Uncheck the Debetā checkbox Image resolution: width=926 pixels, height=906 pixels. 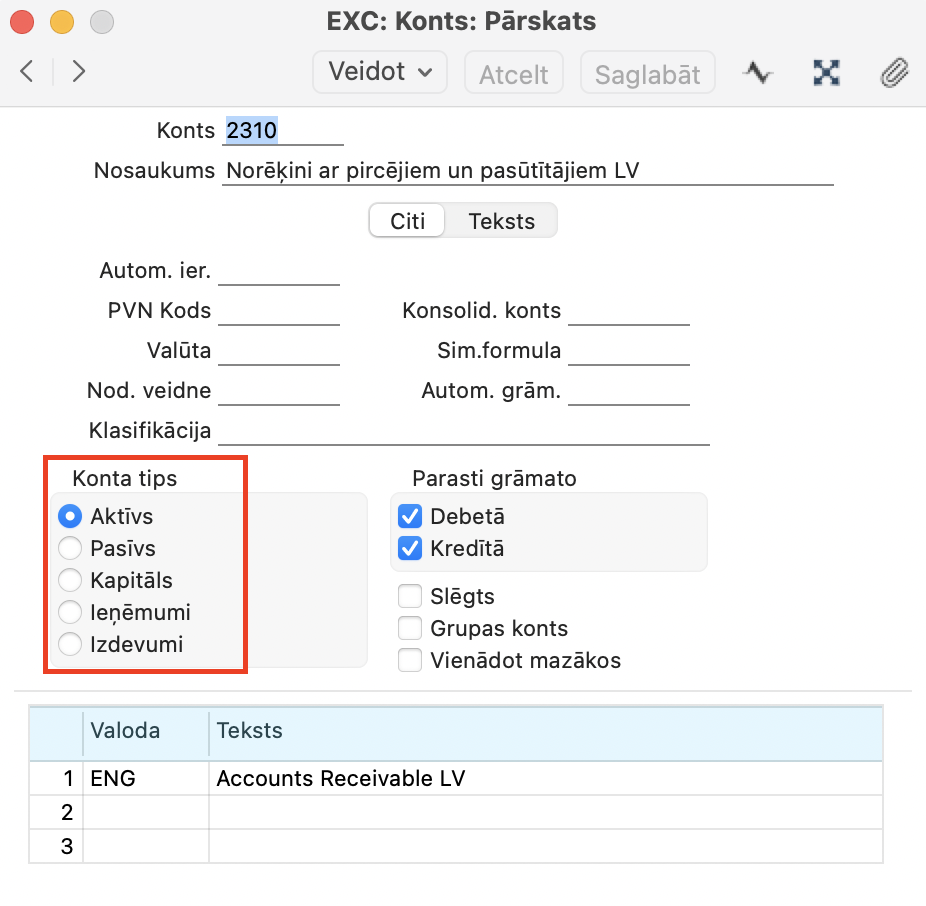click(410, 517)
